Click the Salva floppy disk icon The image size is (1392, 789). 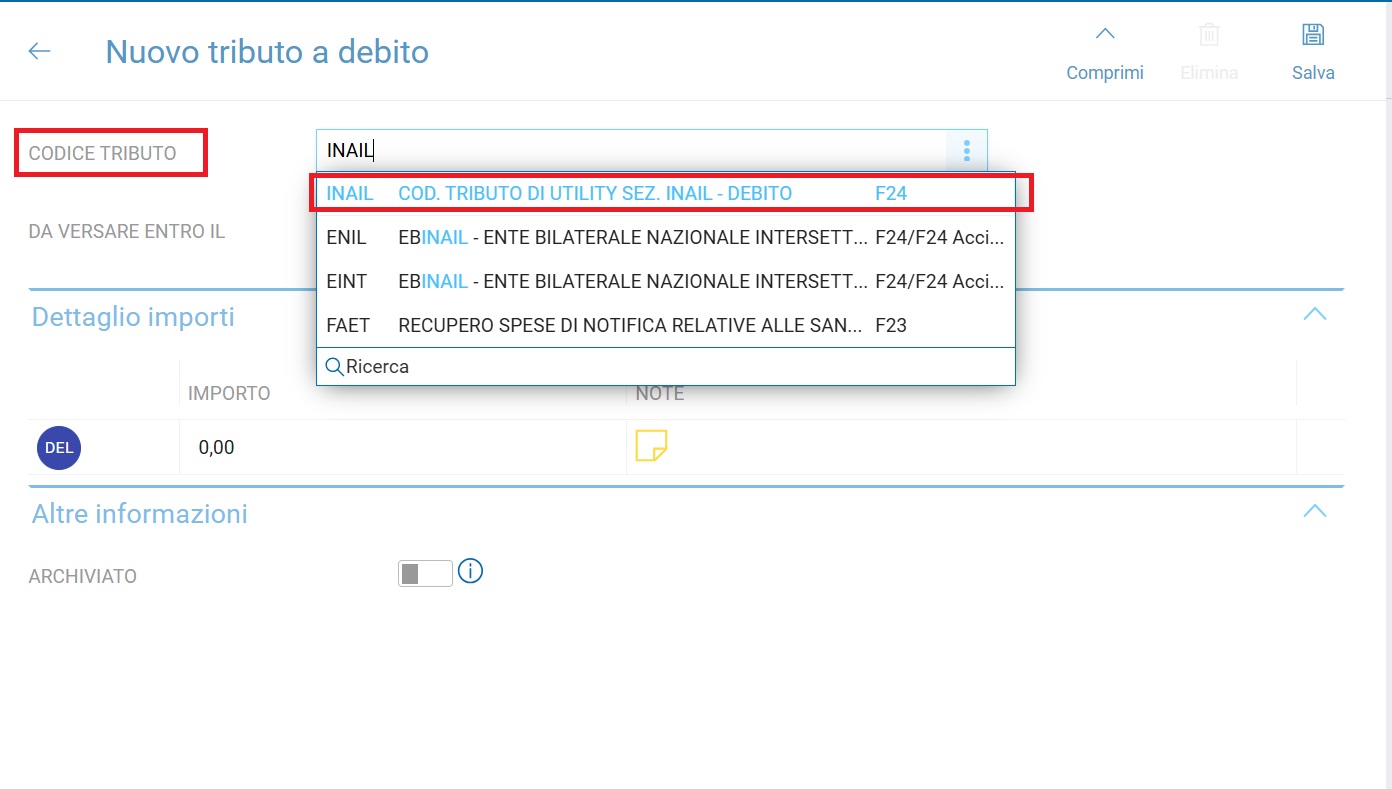click(1312, 35)
